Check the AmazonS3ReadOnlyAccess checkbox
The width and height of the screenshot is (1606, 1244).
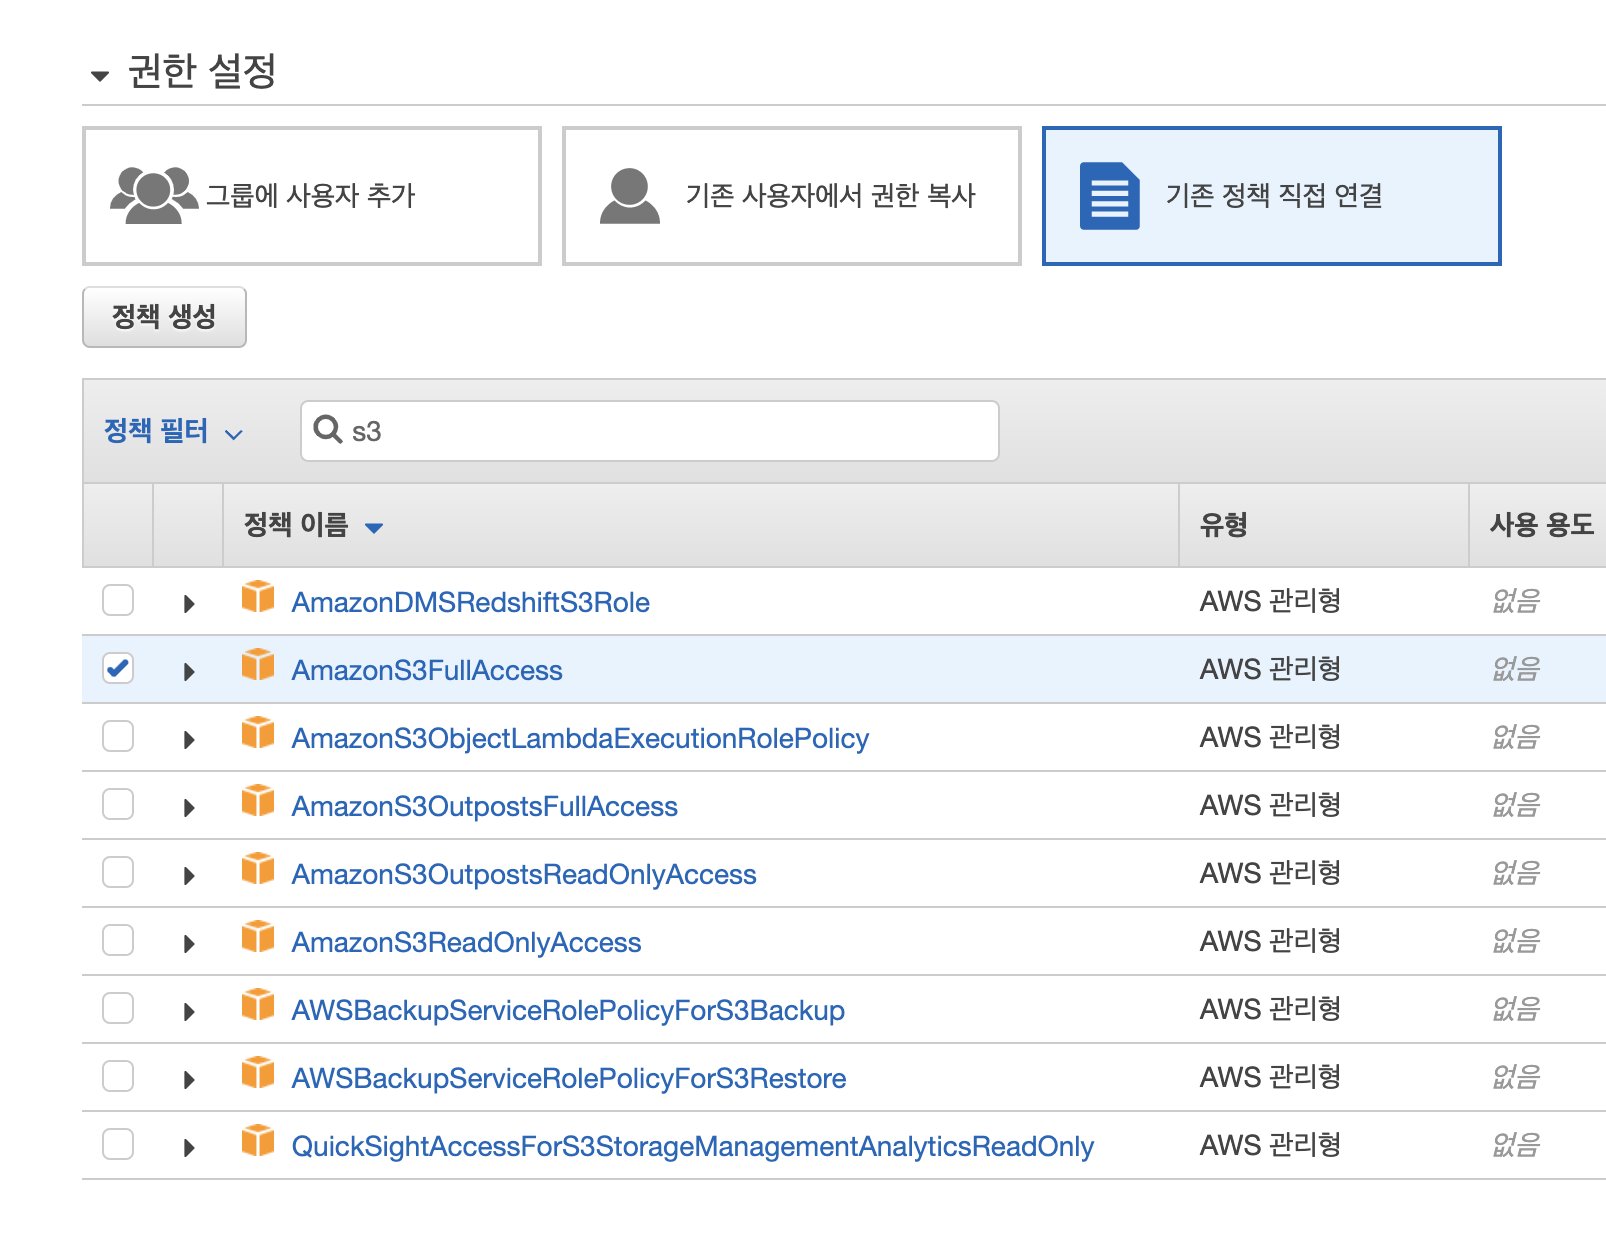118,940
